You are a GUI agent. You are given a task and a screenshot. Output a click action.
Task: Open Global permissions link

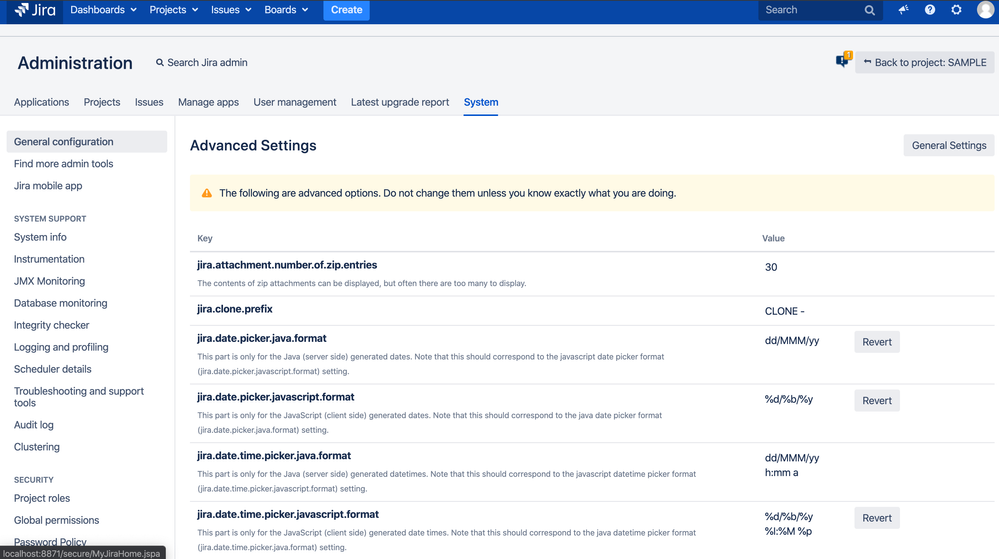pyautogui.click(x=57, y=520)
